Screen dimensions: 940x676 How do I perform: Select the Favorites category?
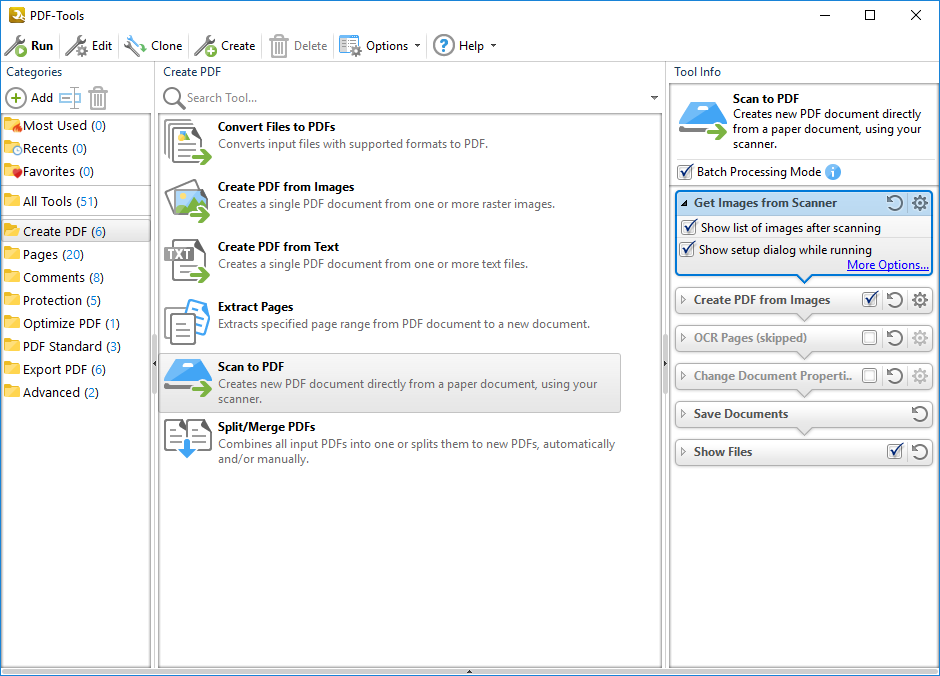[76, 171]
